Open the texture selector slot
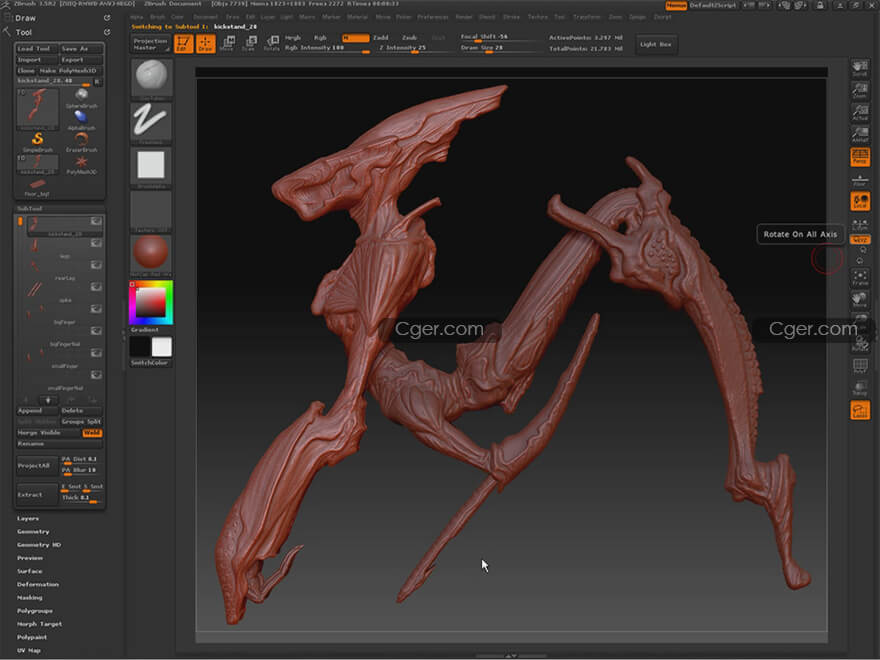 point(152,210)
